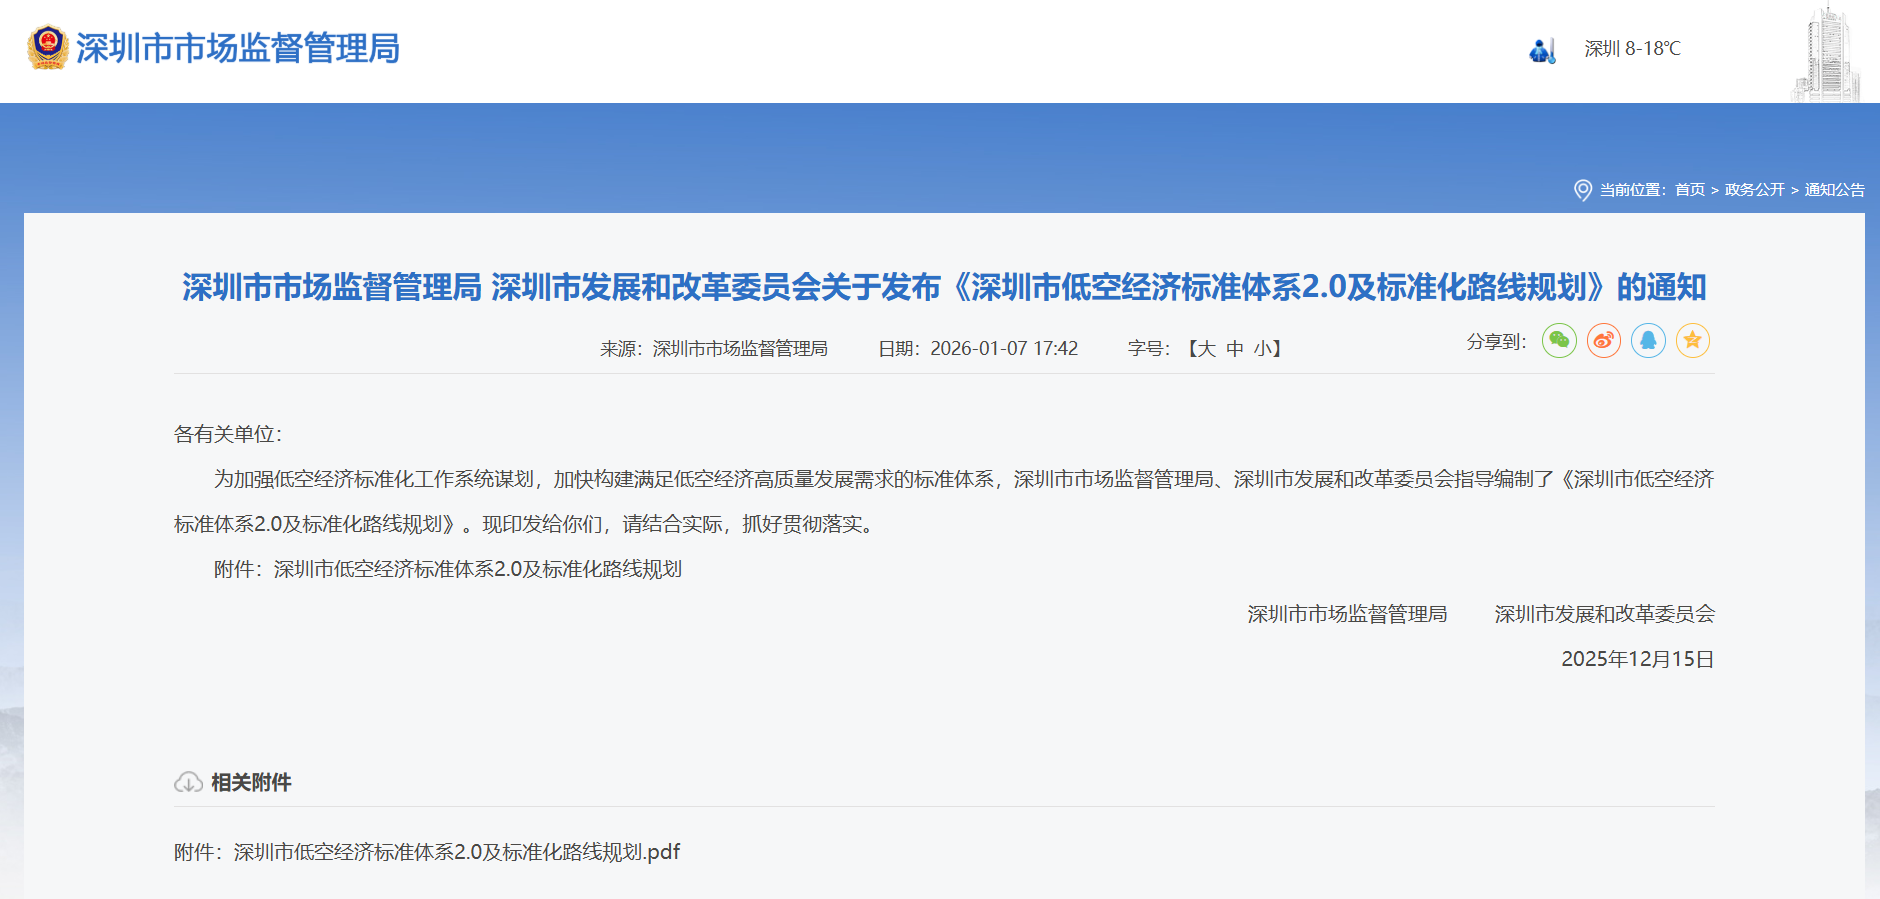Click the weather icon beside 深圳 8-18℃
The width and height of the screenshot is (1880, 899).
point(1542,50)
